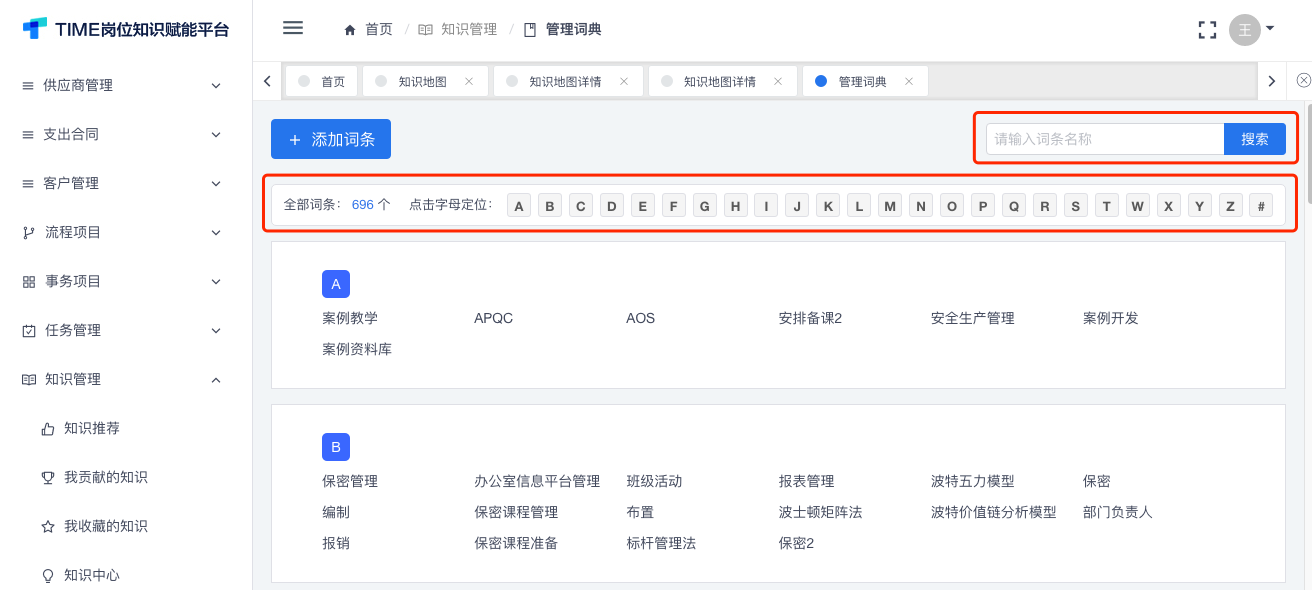
Task: Click trophy icon beside 我贡献的知识
Action: (48, 477)
